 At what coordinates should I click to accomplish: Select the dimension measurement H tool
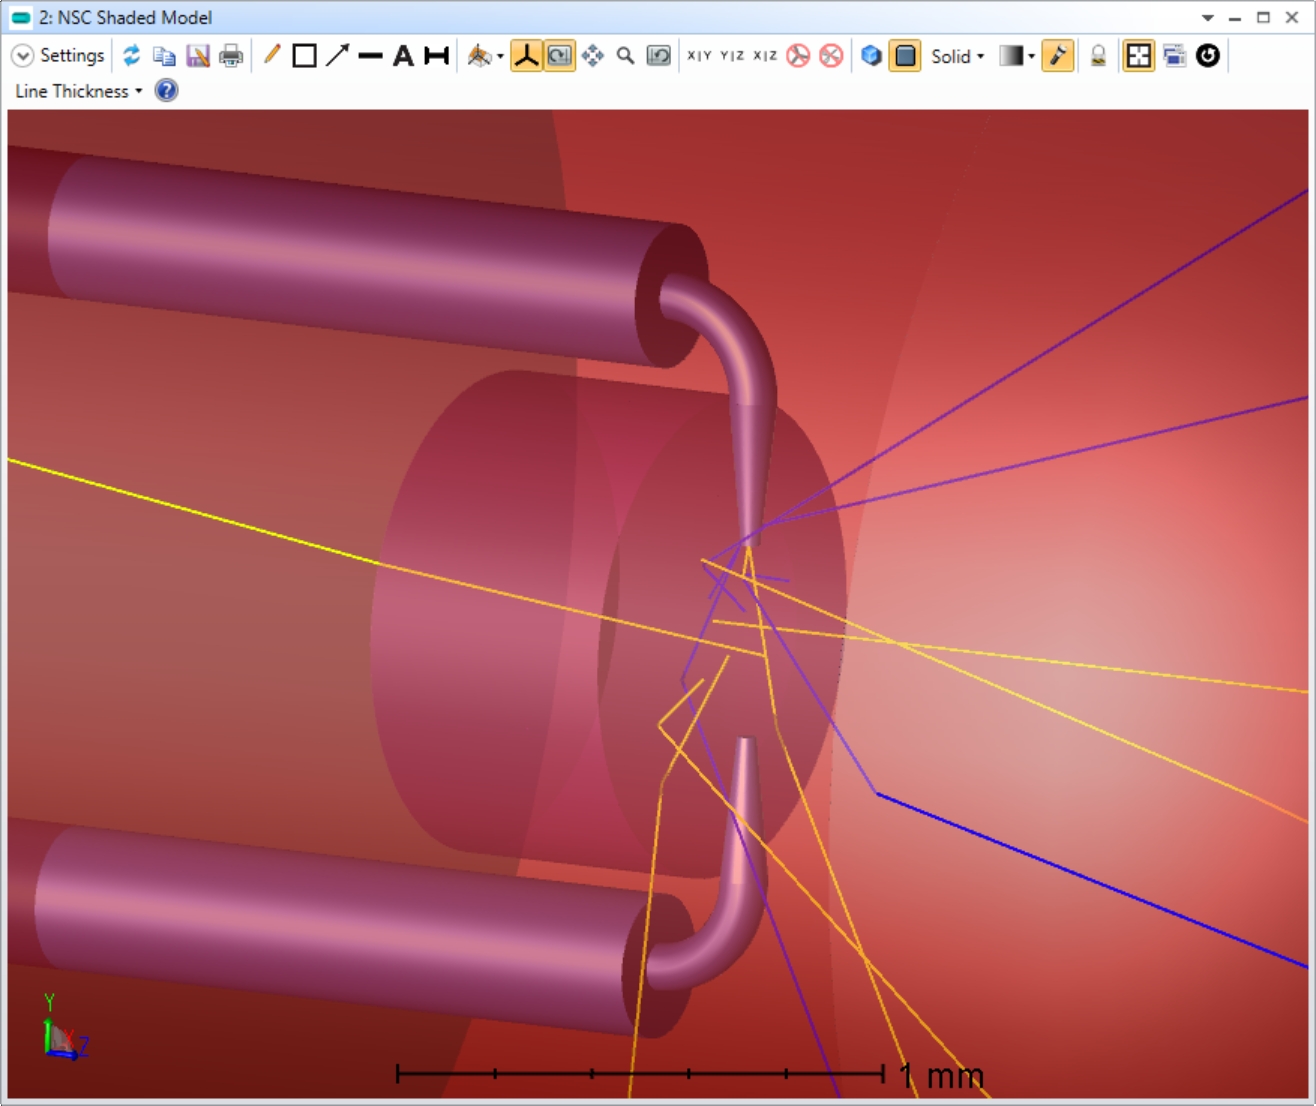(436, 56)
